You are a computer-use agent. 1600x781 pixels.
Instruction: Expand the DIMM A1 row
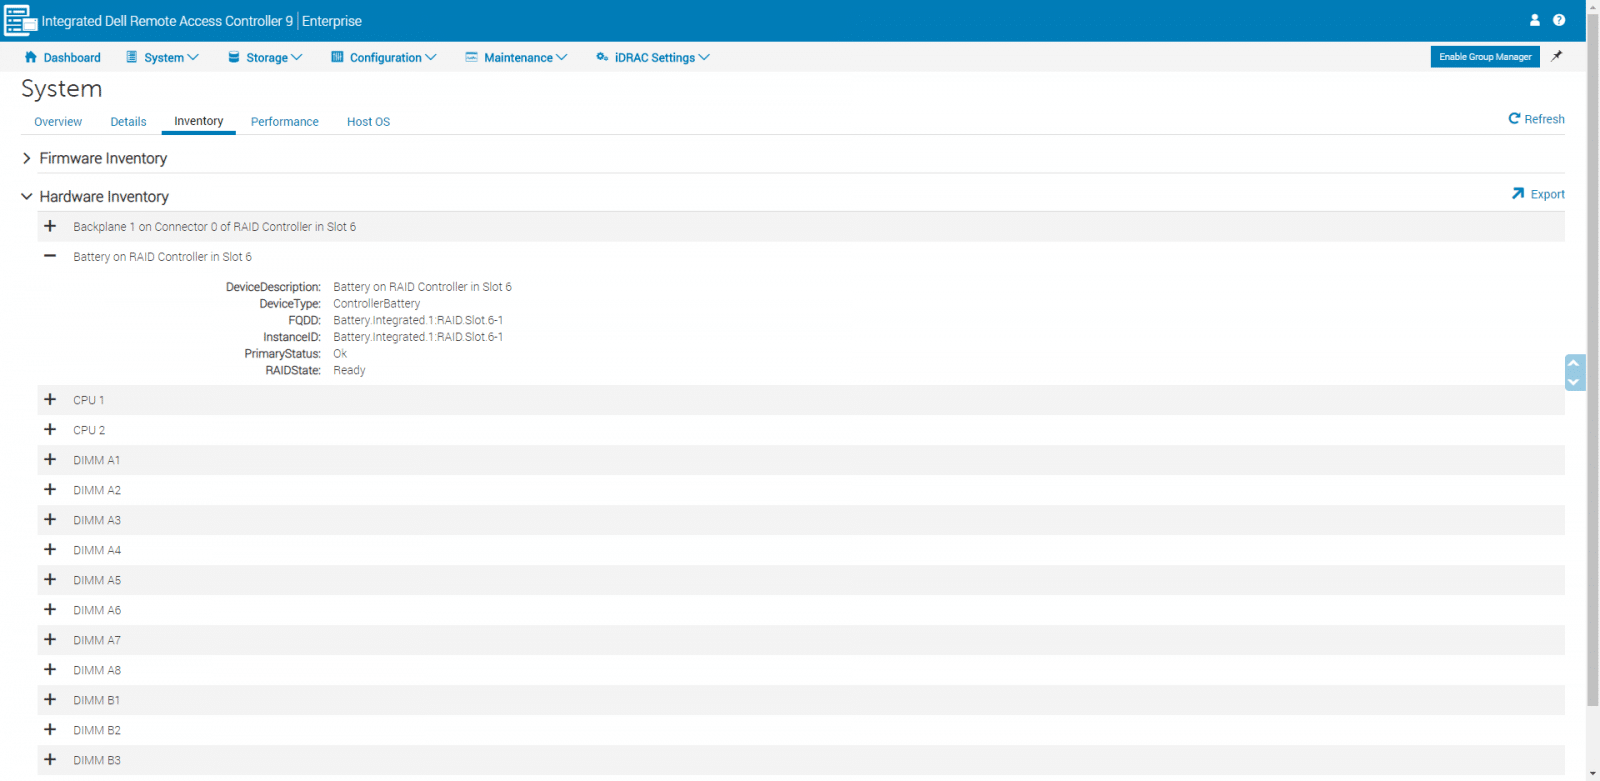point(50,459)
